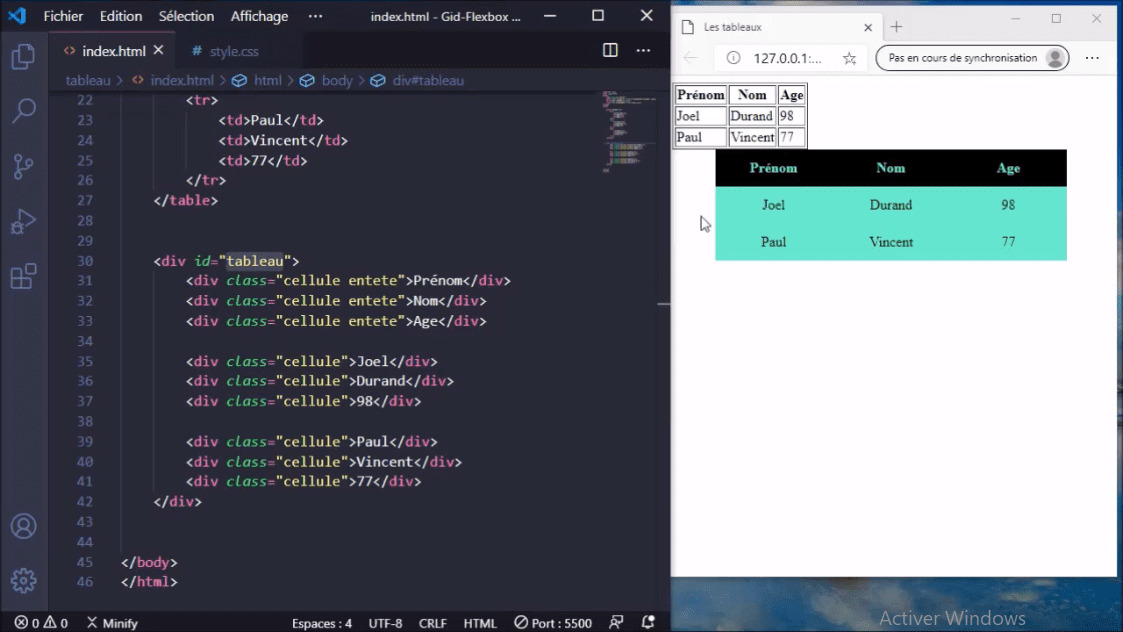The image size is (1123, 632).
Task: Open the Manage settings gear
Action: point(23,580)
